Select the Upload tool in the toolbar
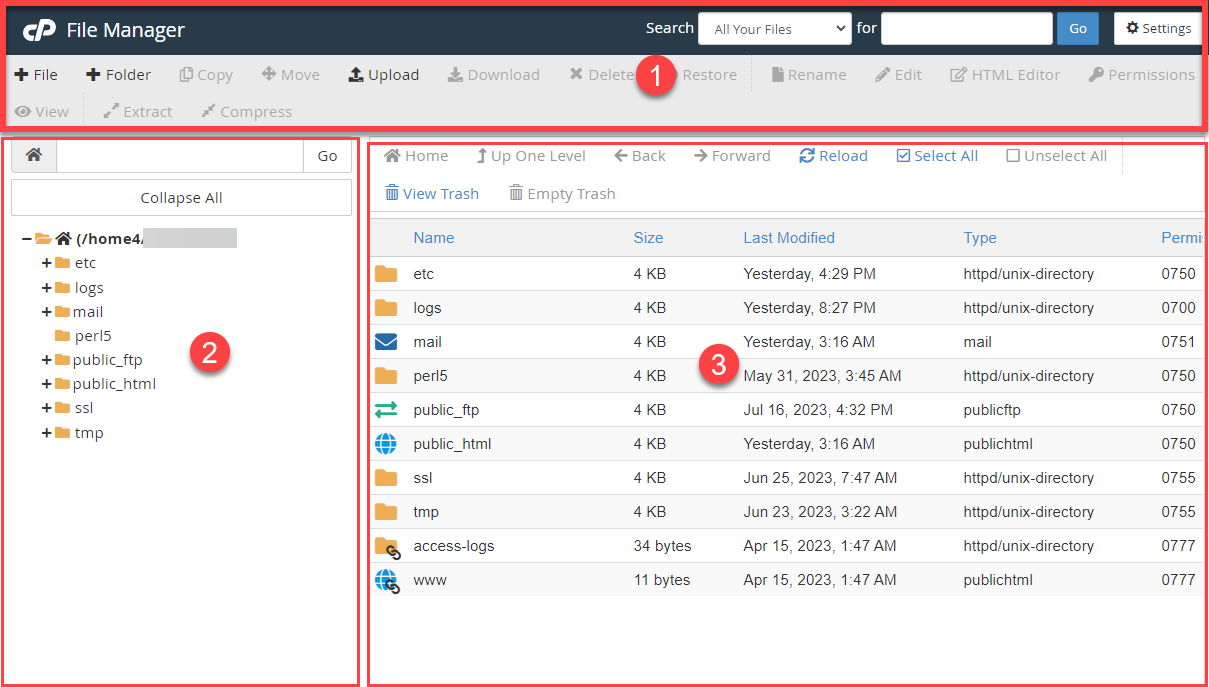This screenshot has height=687, width=1209. pyautogui.click(x=383, y=74)
